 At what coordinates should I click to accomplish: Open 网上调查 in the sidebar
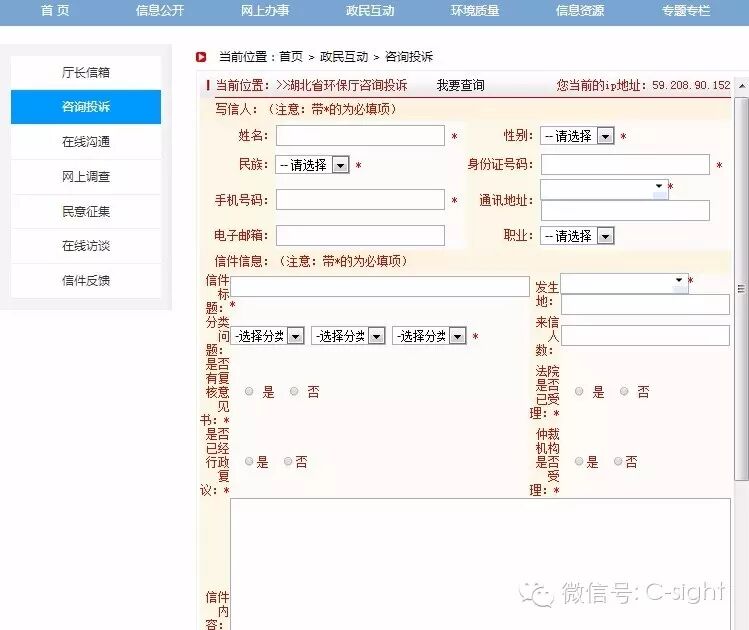click(x=86, y=177)
